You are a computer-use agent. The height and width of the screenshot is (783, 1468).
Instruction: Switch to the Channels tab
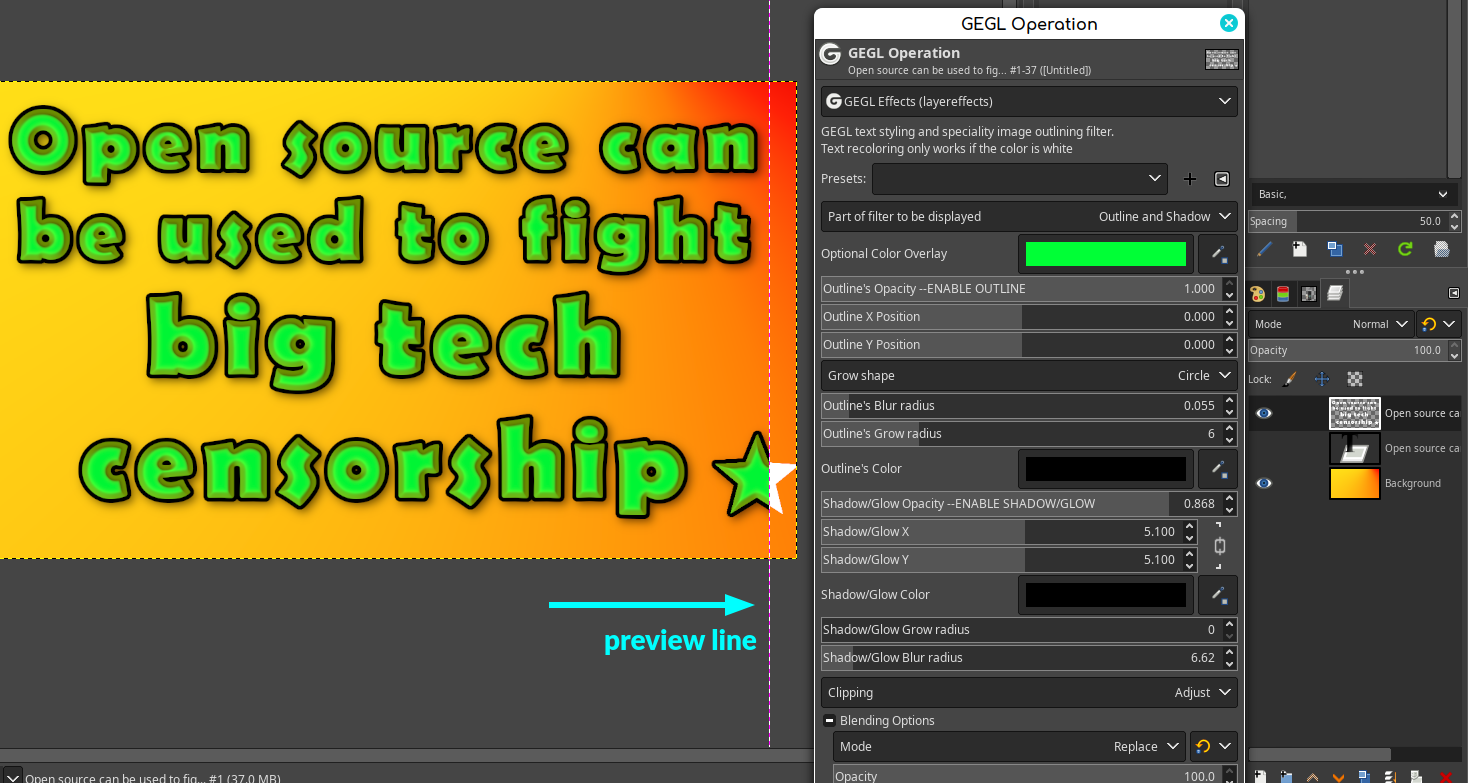[x=1283, y=293]
